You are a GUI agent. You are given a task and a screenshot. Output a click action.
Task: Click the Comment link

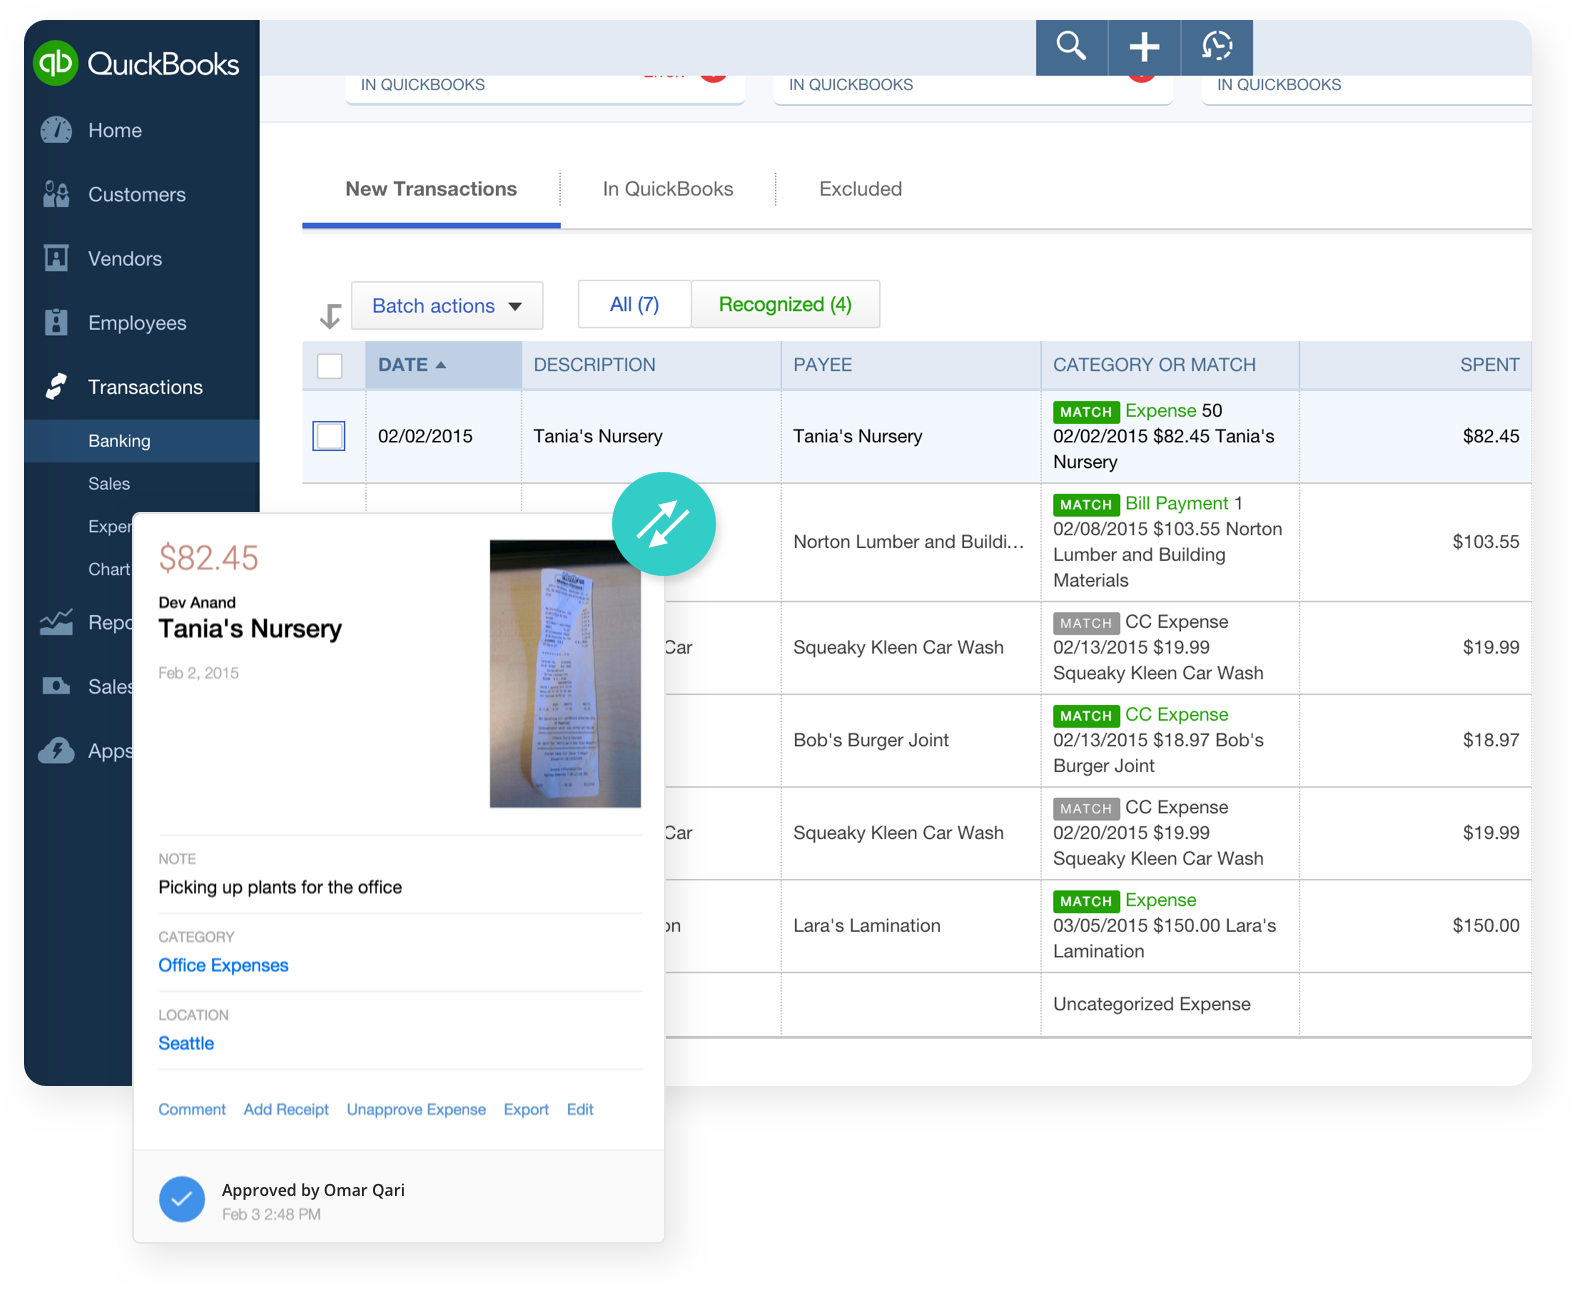pos(192,1109)
